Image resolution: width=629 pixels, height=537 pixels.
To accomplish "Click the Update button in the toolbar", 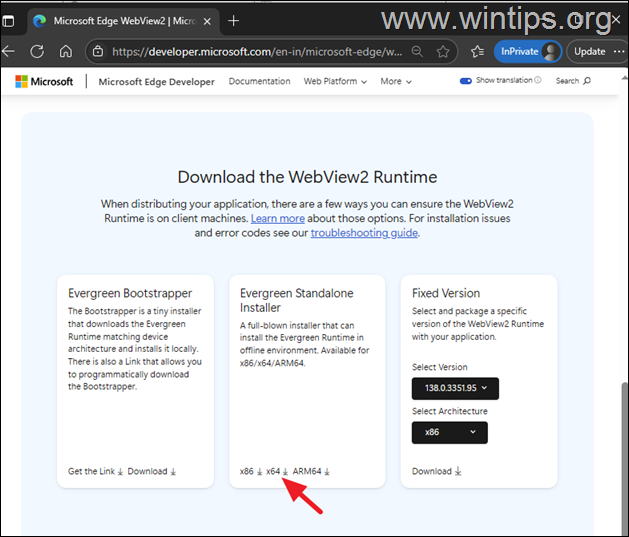I will tap(589, 51).
